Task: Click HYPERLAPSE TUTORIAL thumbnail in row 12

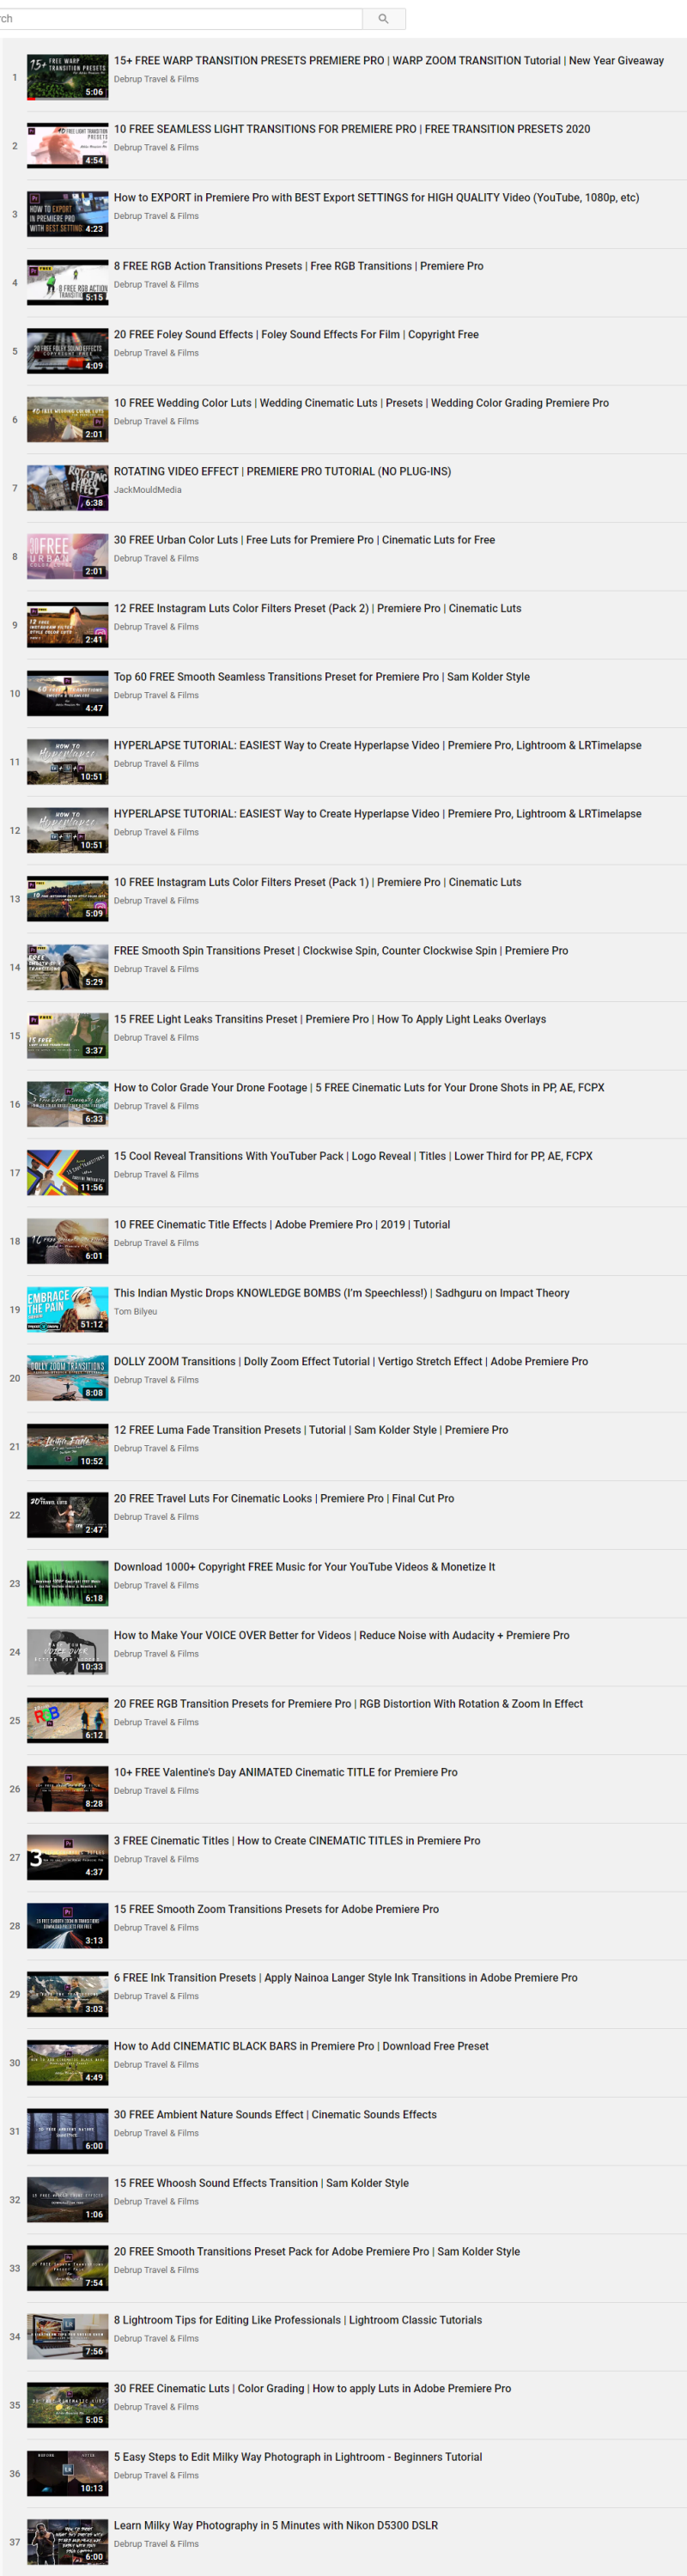Action: [67, 830]
